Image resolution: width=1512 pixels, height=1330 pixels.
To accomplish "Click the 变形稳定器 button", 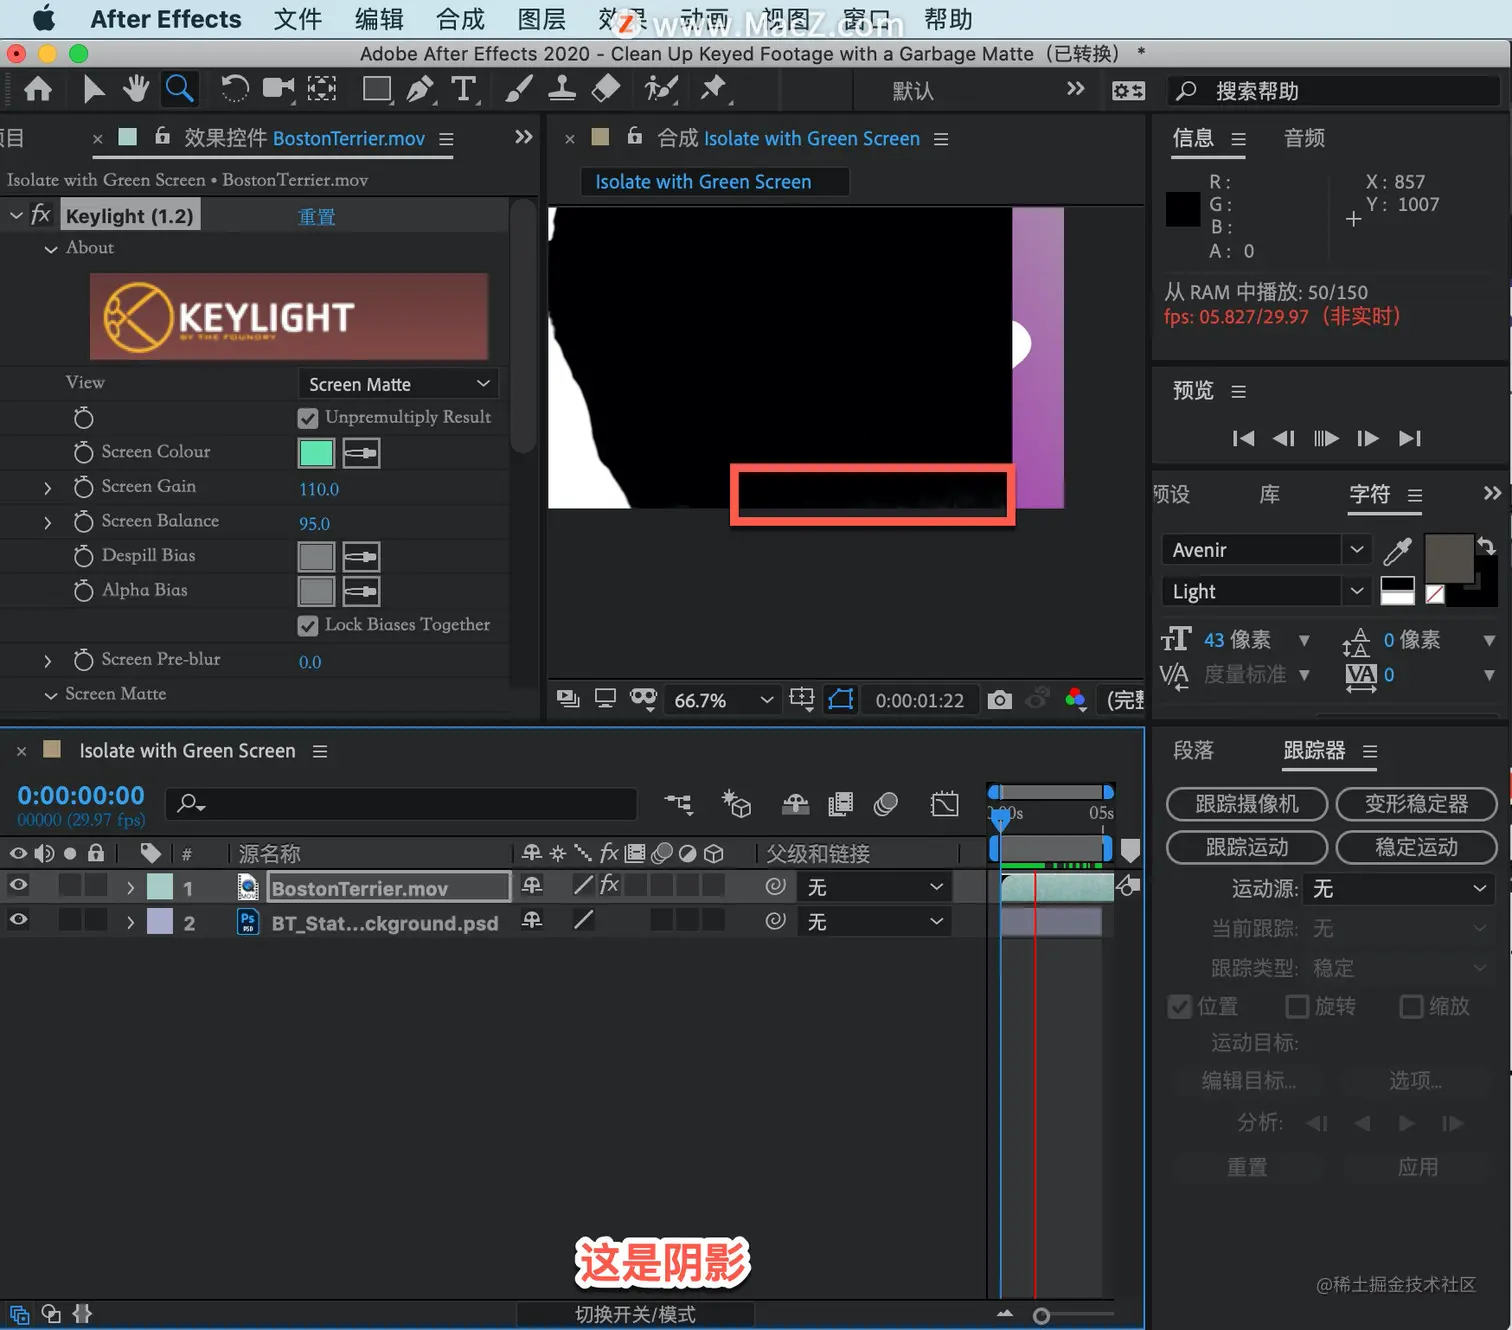I will pyautogui.click(x=1416, y=804).
